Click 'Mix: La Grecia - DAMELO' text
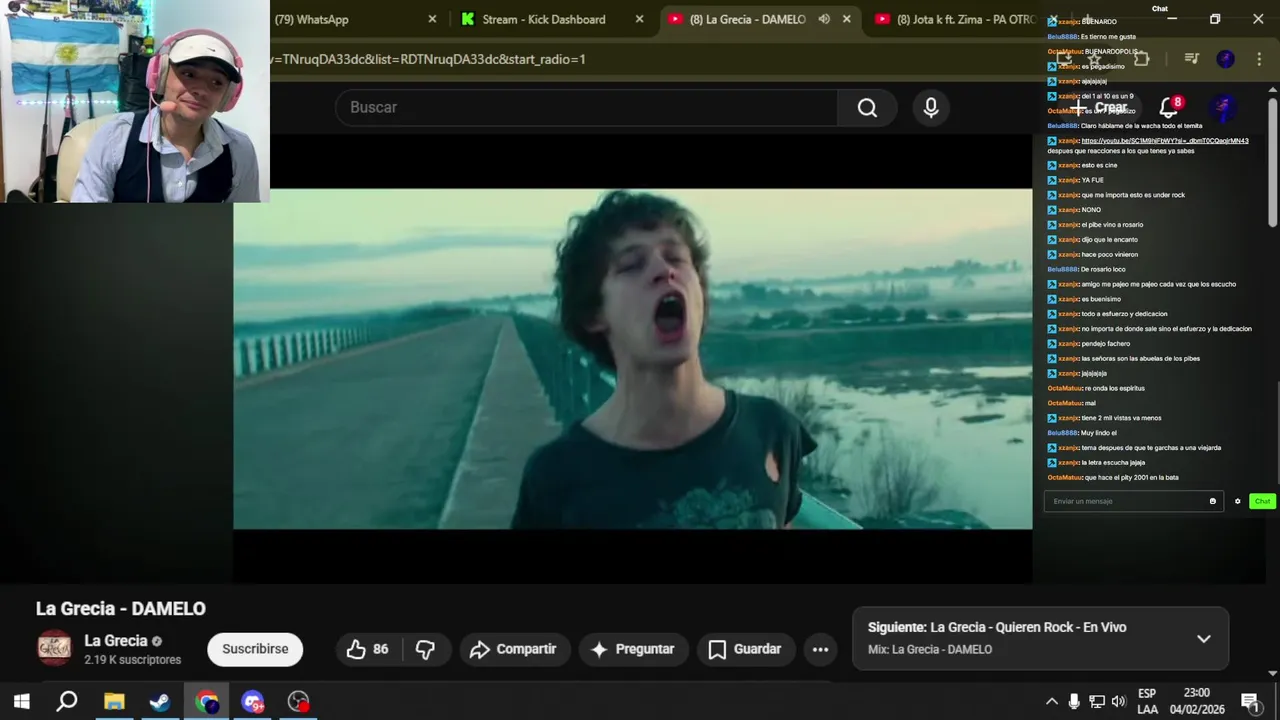 coord(930,650)
